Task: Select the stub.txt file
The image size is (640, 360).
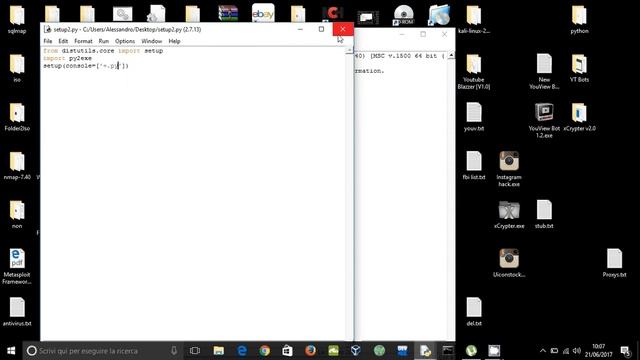Action: tap(544, 214)
